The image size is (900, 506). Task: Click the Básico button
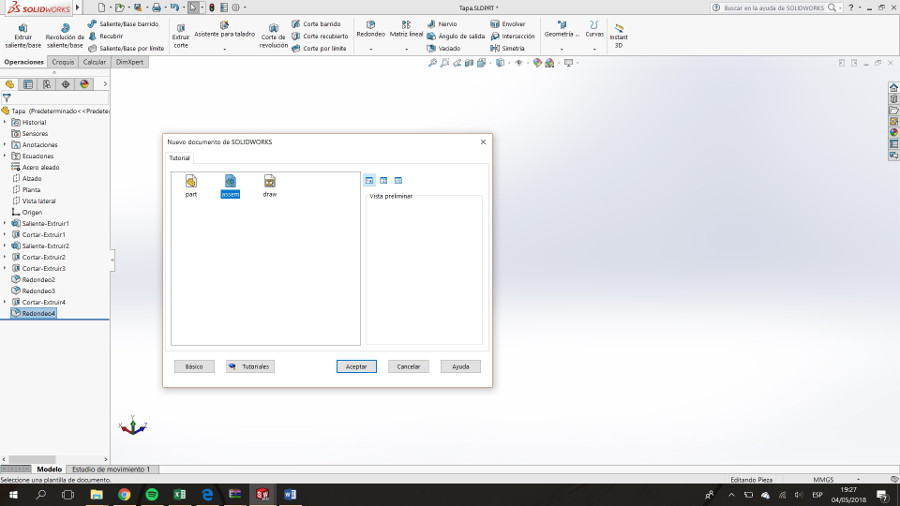(x=194, y=367)
